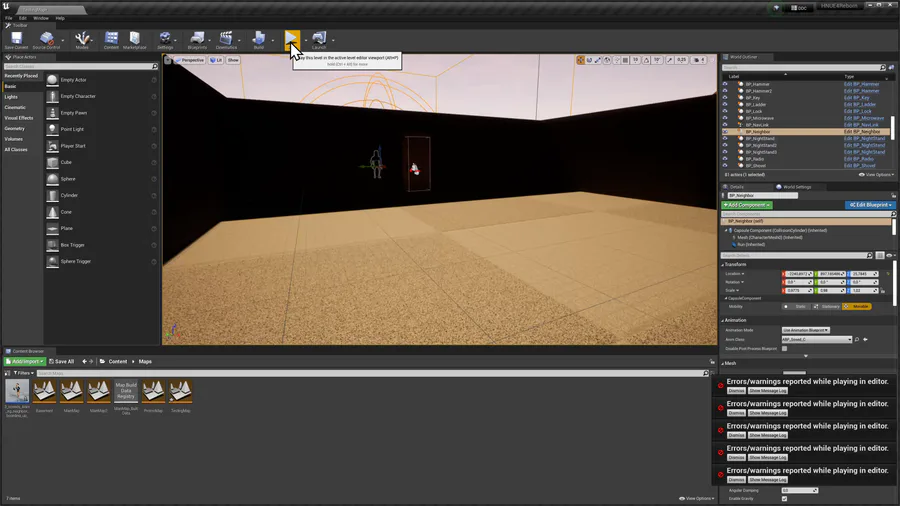
Task: Open the Cinematics toolbar icon
Action: 226,39
